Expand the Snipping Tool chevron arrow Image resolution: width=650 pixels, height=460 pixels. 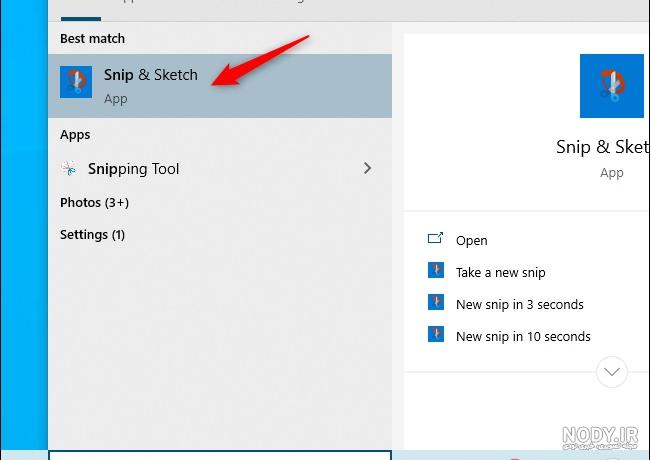367,168
